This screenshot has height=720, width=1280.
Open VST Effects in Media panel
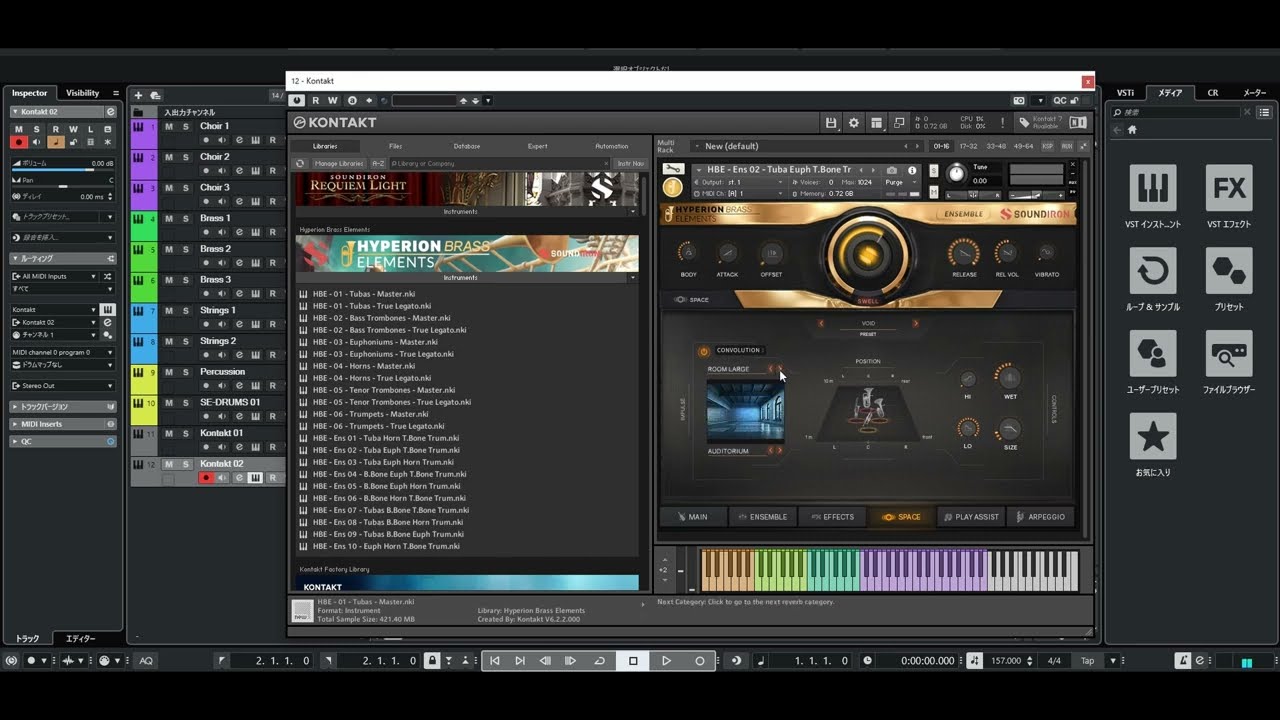pos(1228,188)
